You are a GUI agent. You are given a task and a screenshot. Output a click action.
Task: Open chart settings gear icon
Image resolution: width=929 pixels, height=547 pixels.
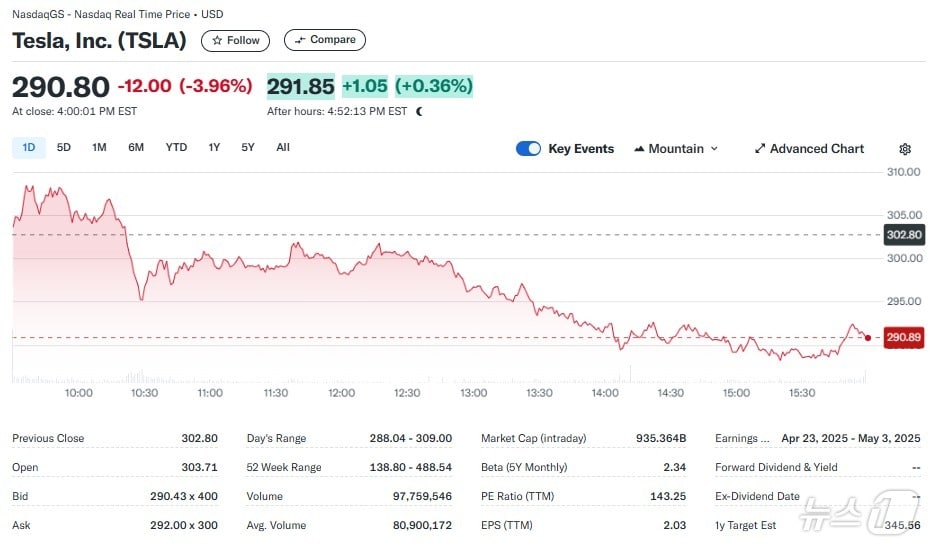click(x=905, y=149)
